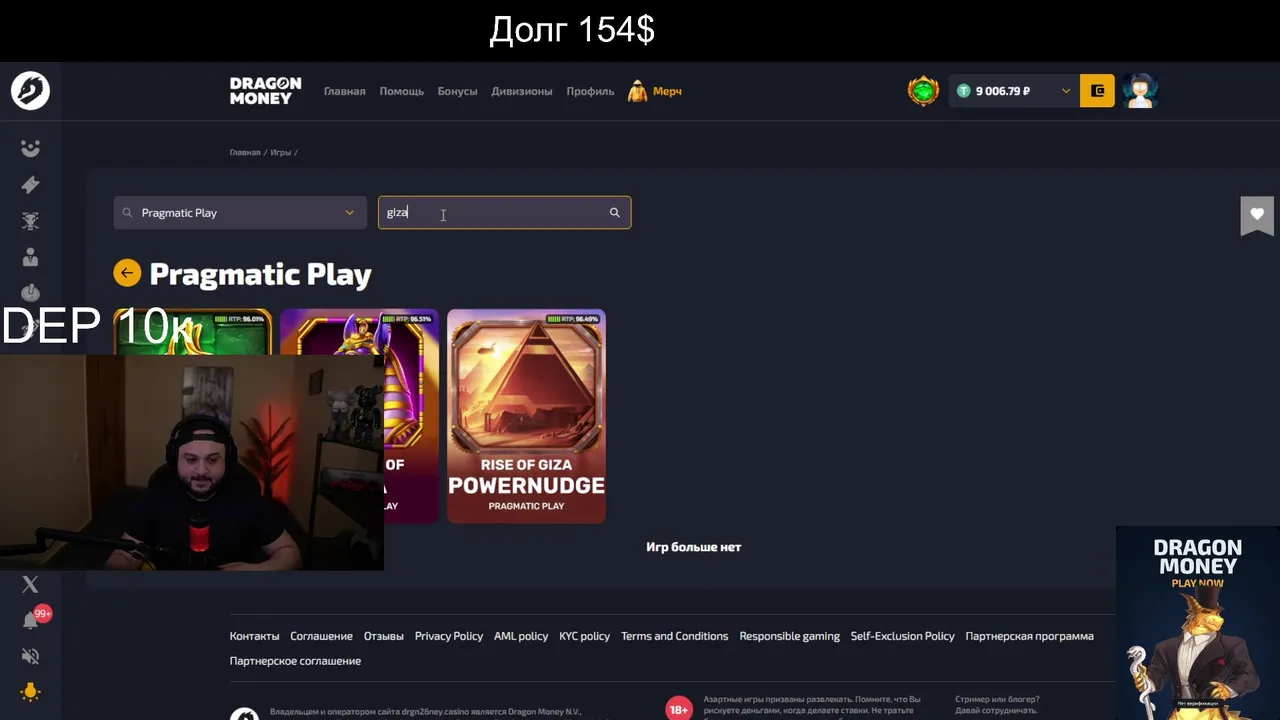Open the X social link icon
1280x720 pixels.
point(30,585)
